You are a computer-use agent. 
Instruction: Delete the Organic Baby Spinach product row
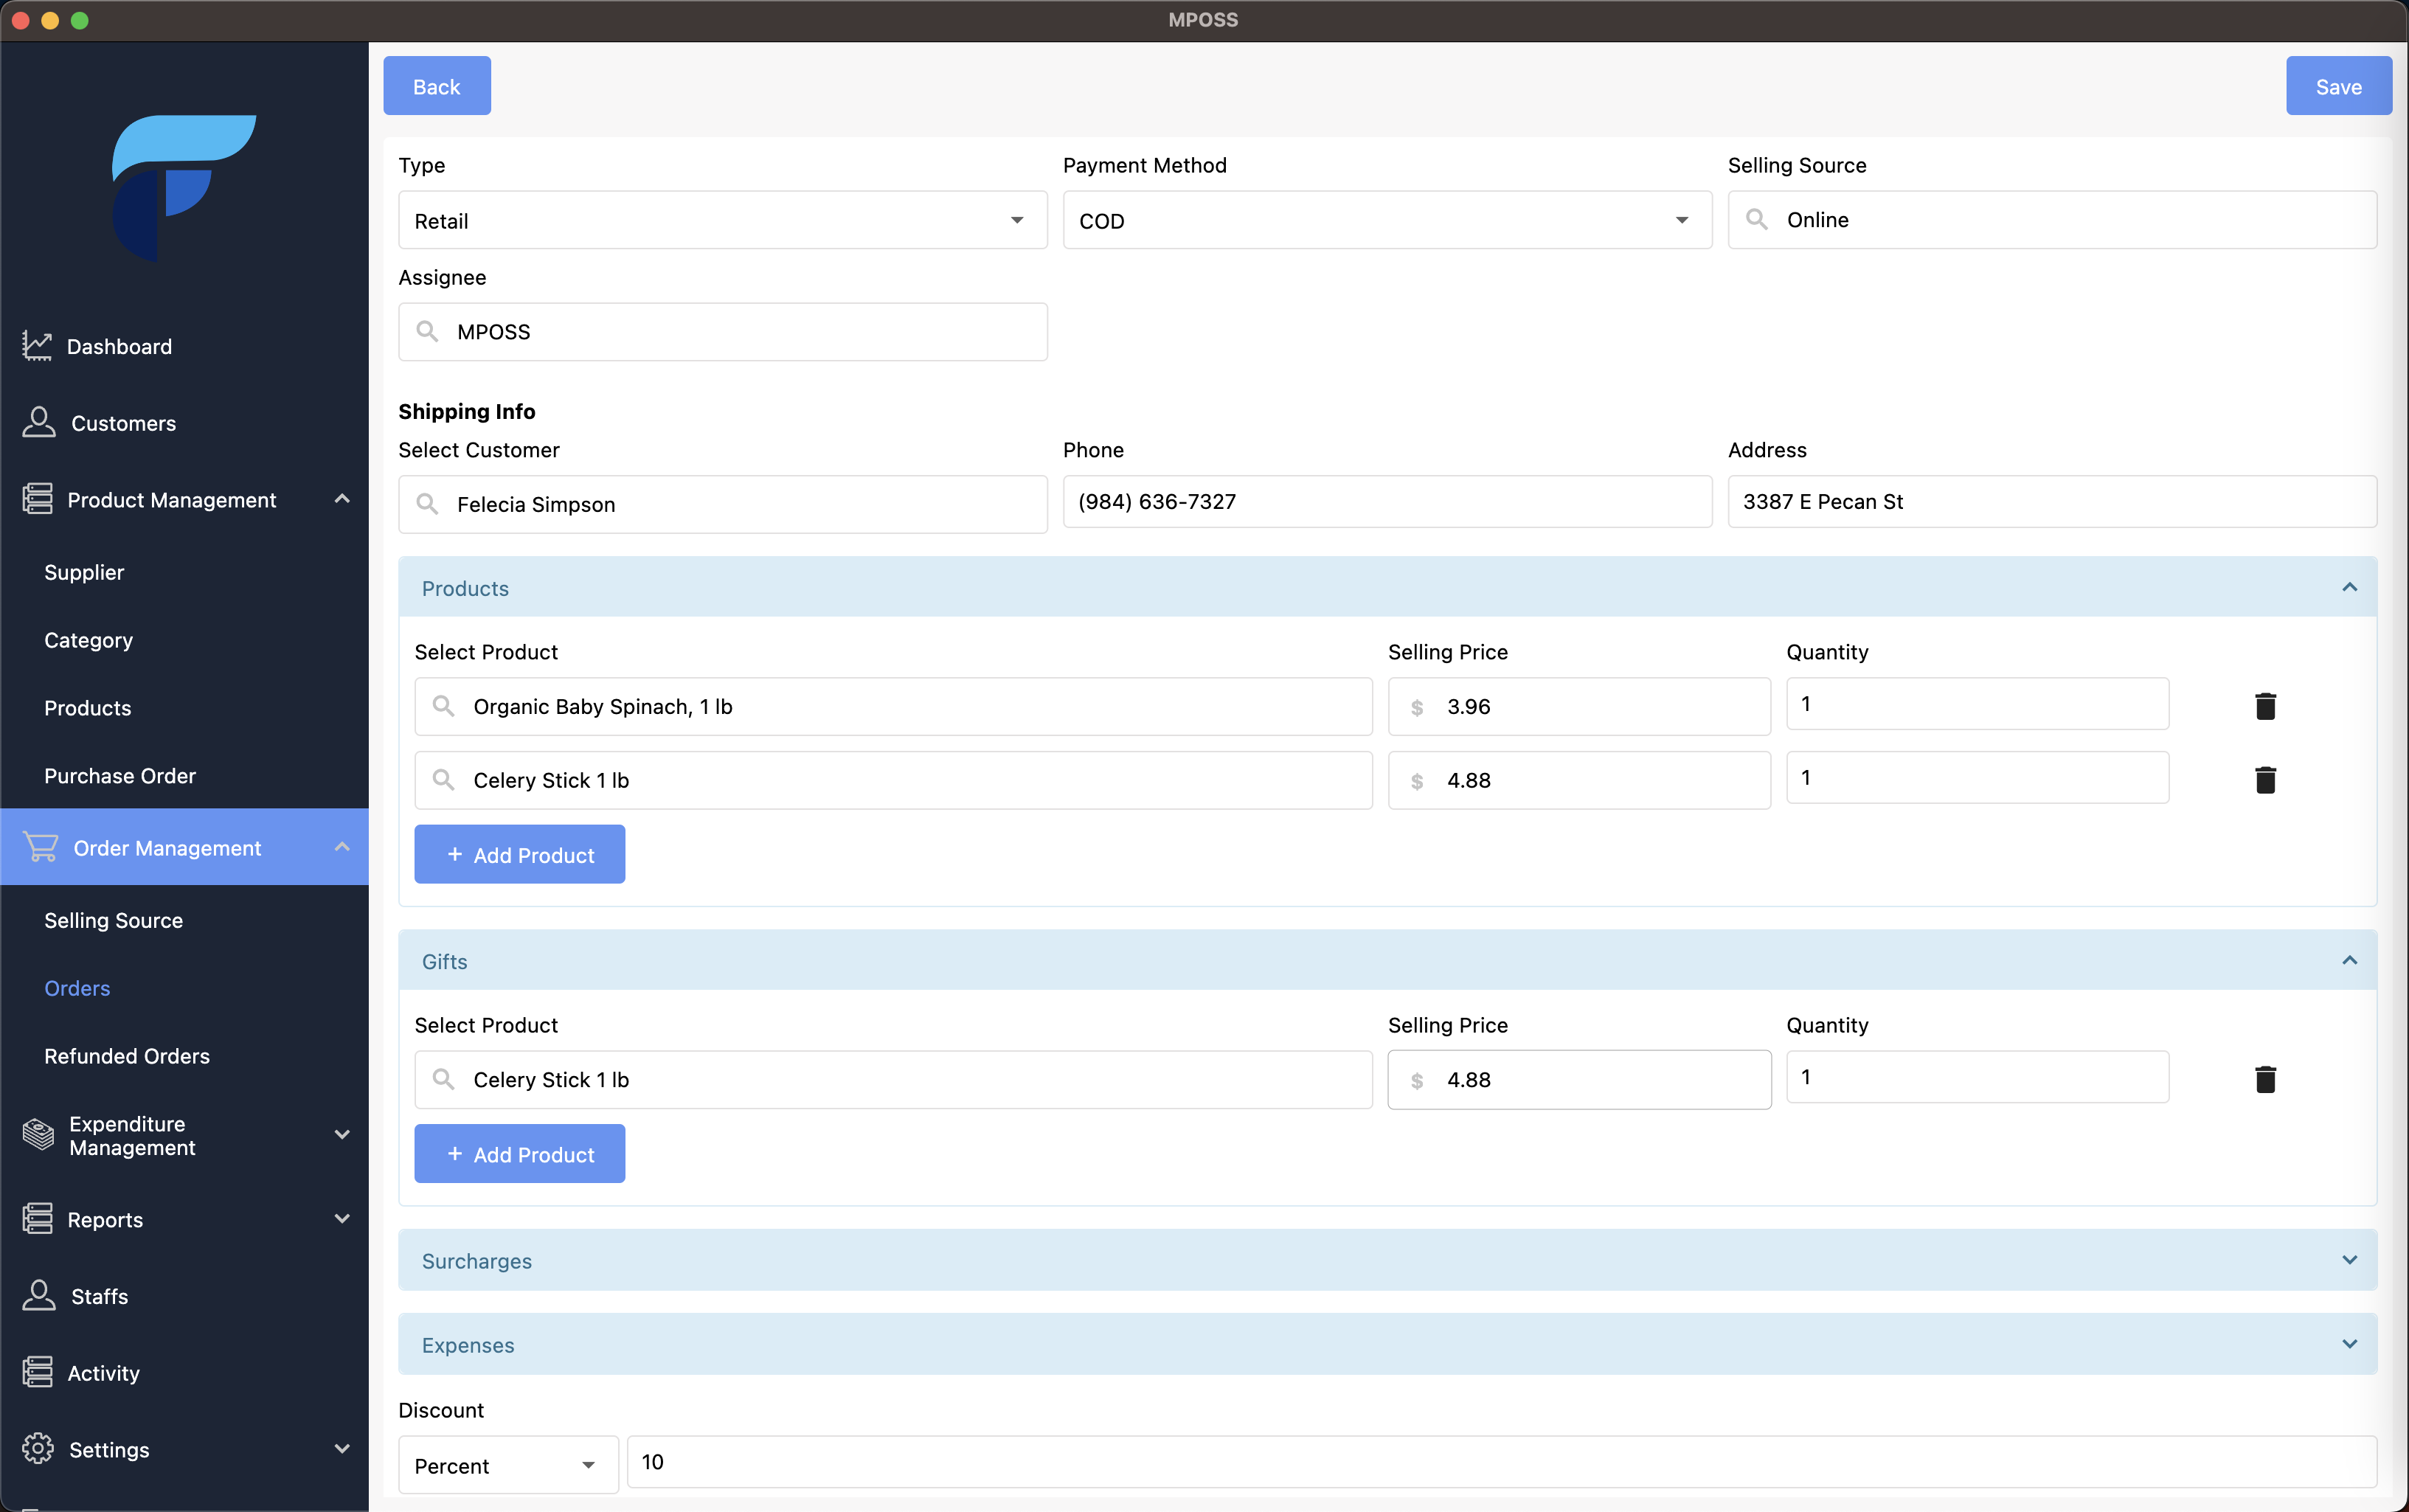point(2265,706)
